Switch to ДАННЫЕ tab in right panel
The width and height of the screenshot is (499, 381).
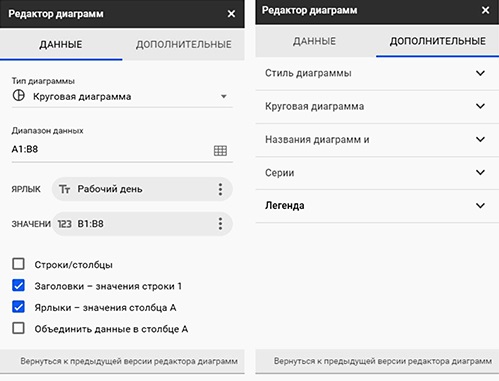tap(314, 41)
